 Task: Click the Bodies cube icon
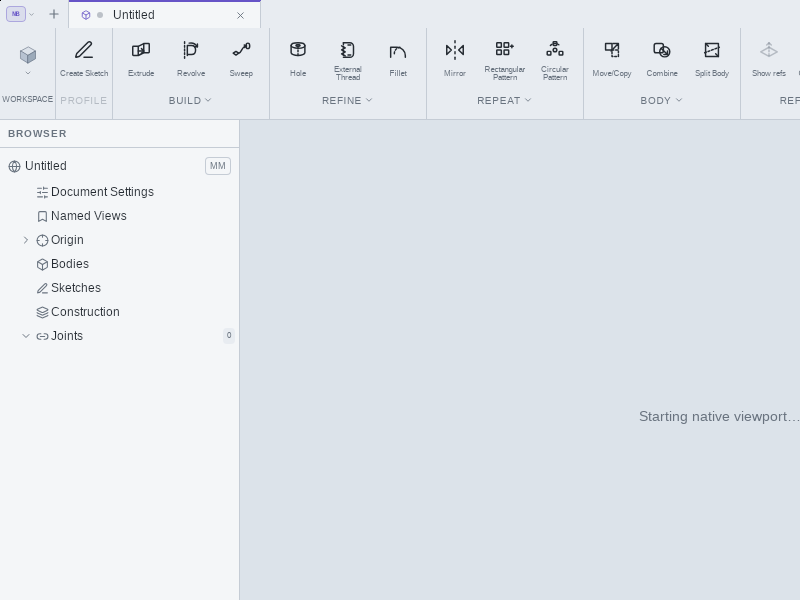pos(42,264)
